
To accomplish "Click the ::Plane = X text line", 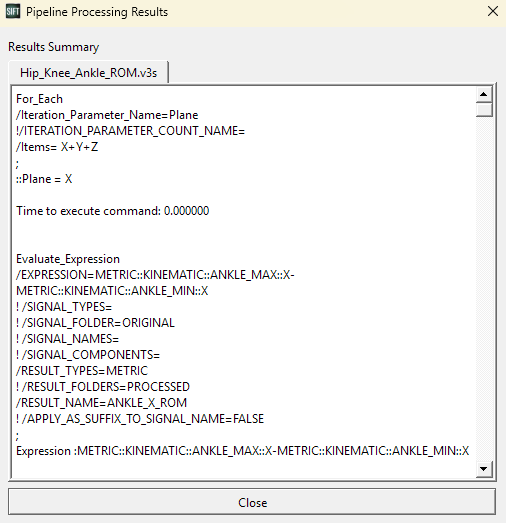I will [44, 179].
